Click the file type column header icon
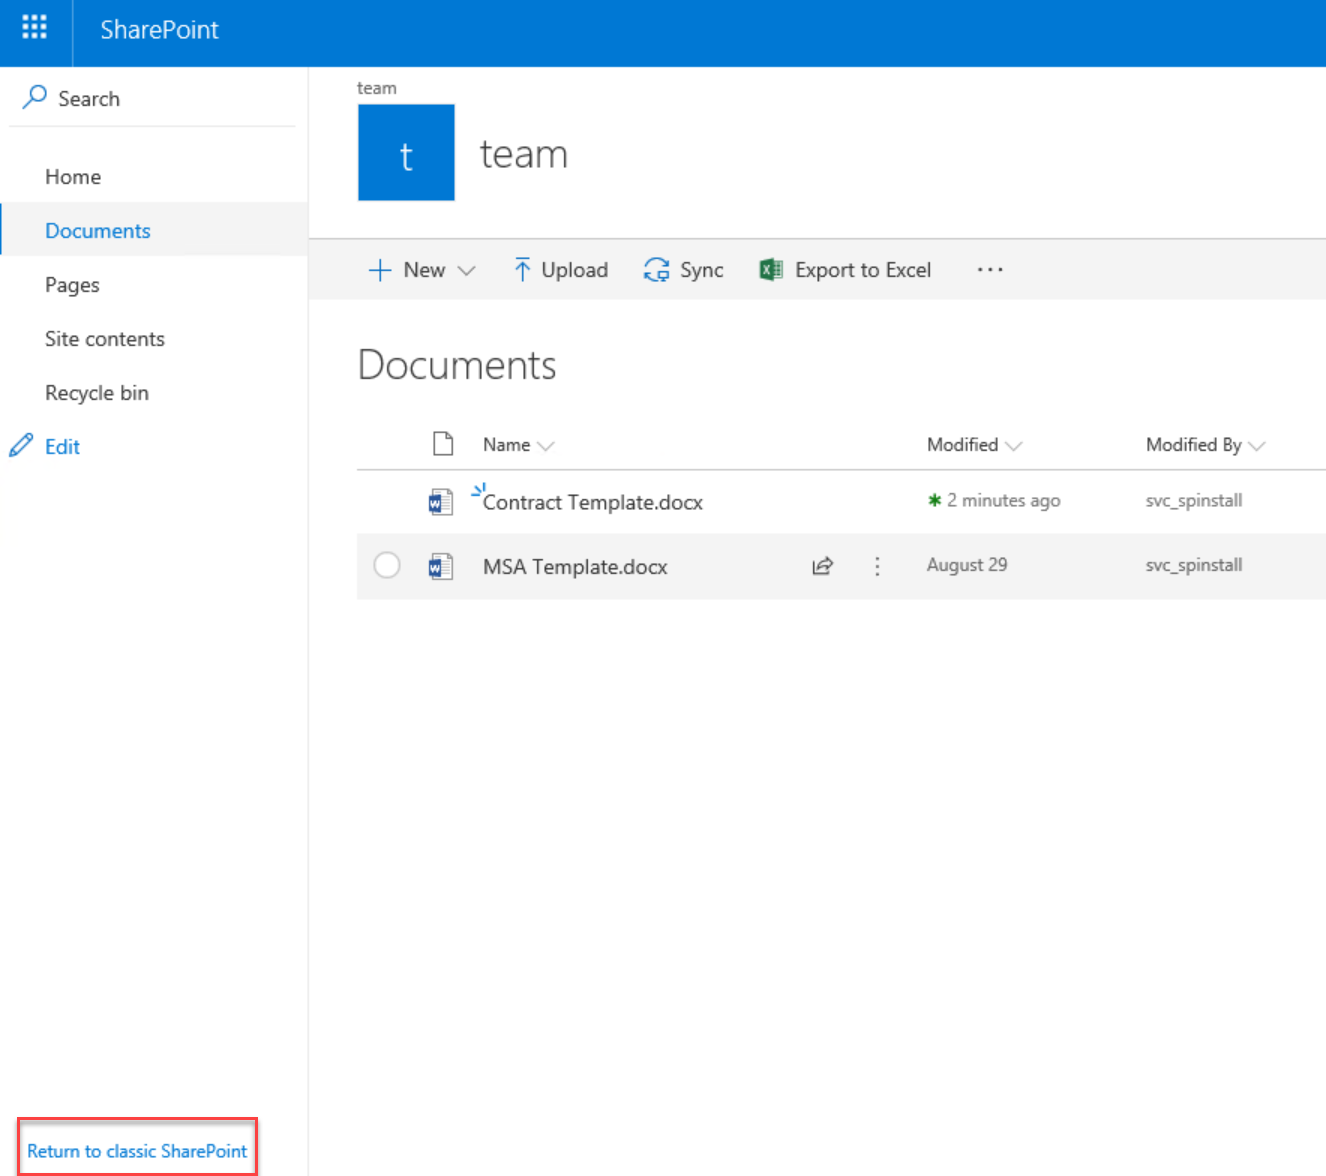 (442, 444)
